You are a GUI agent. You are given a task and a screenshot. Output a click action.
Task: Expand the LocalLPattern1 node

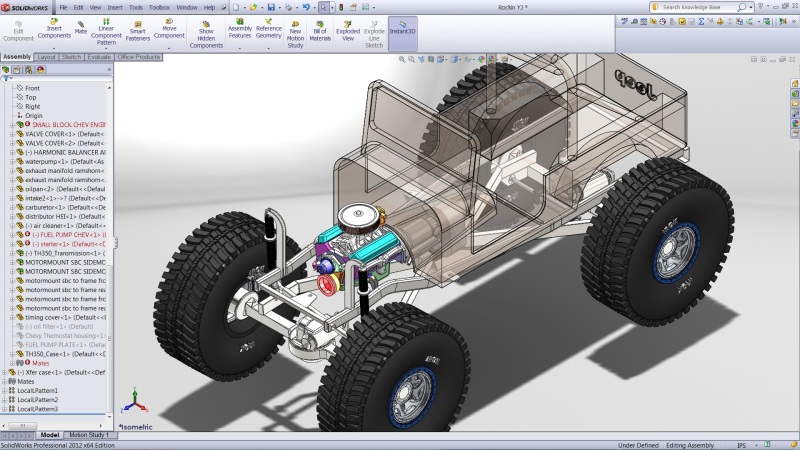pyautogui.click(x=5, y=390)
